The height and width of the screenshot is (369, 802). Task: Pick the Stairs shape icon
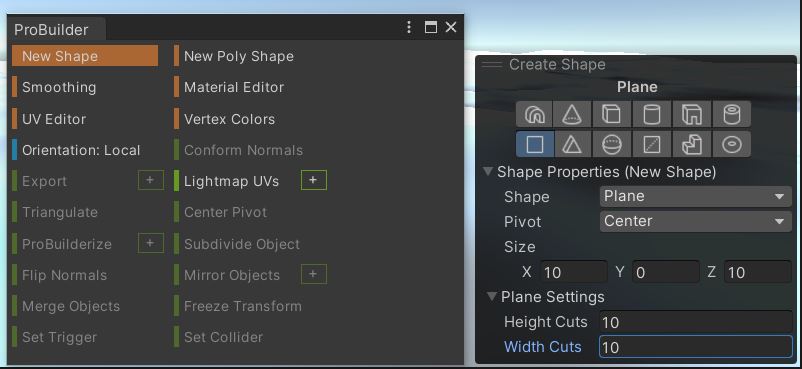[x=692, y=145]
